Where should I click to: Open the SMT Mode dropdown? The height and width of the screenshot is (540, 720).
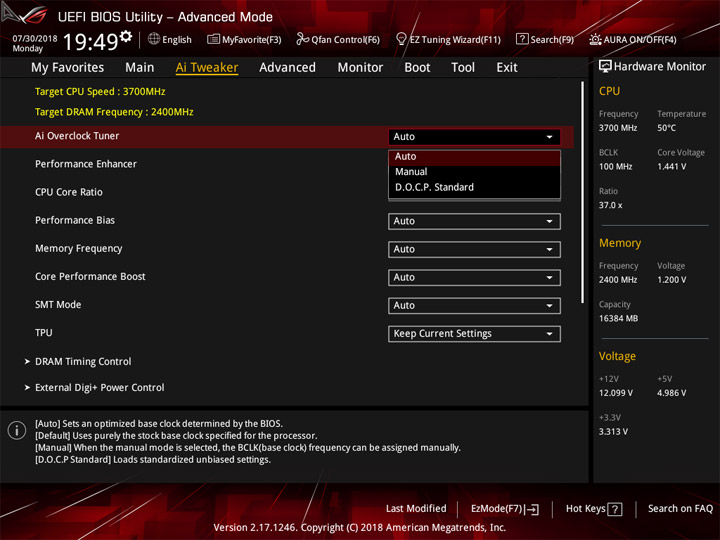474,306
